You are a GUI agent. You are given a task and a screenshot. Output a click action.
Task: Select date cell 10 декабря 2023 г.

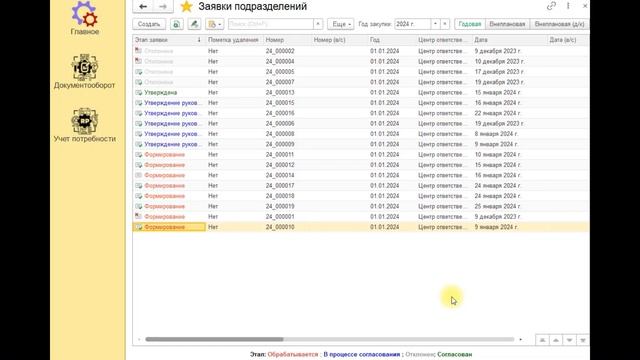(x=499, y=62)
